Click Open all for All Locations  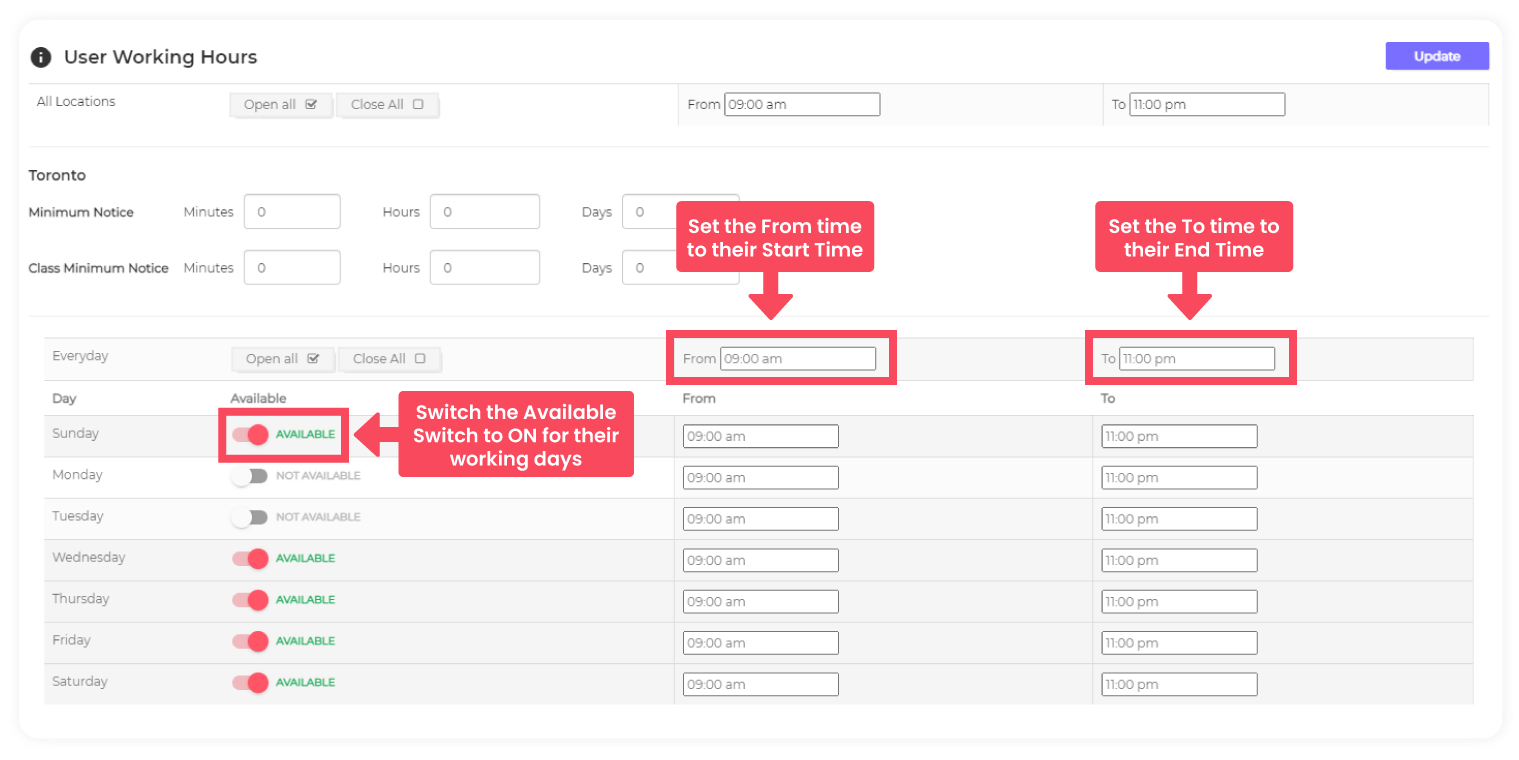280,105
